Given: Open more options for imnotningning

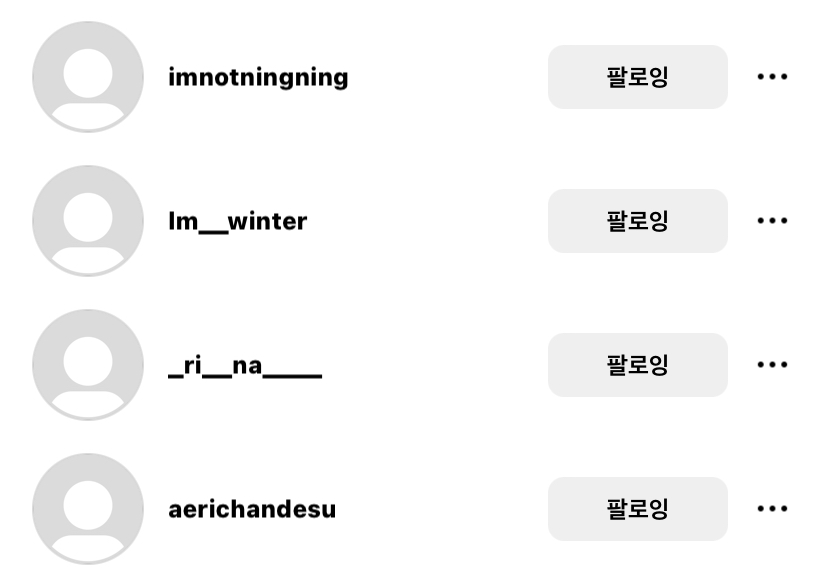Looking at the screenshot, I should (x=773, y=77).
